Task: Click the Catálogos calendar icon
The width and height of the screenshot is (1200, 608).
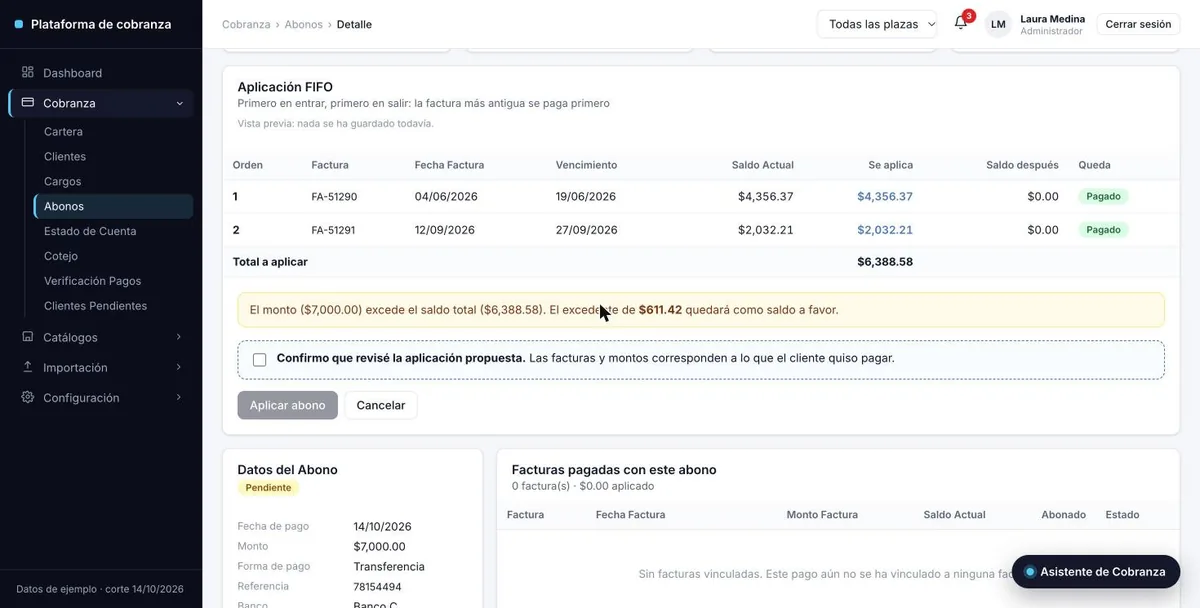Action: [x=28, y=337]
